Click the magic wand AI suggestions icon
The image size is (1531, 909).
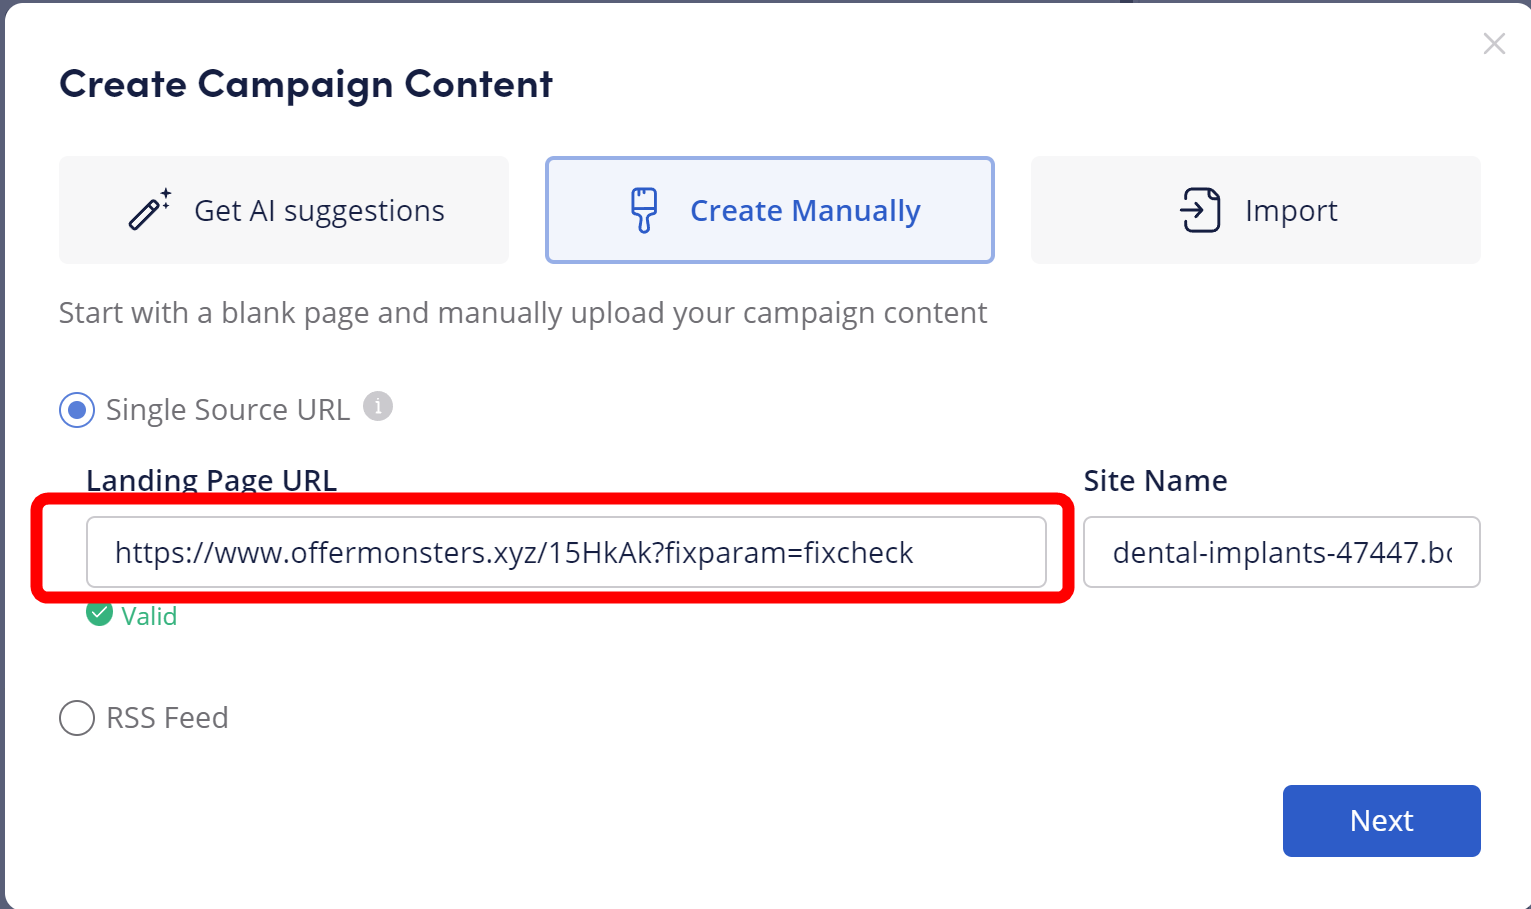(x=150, y=210)
